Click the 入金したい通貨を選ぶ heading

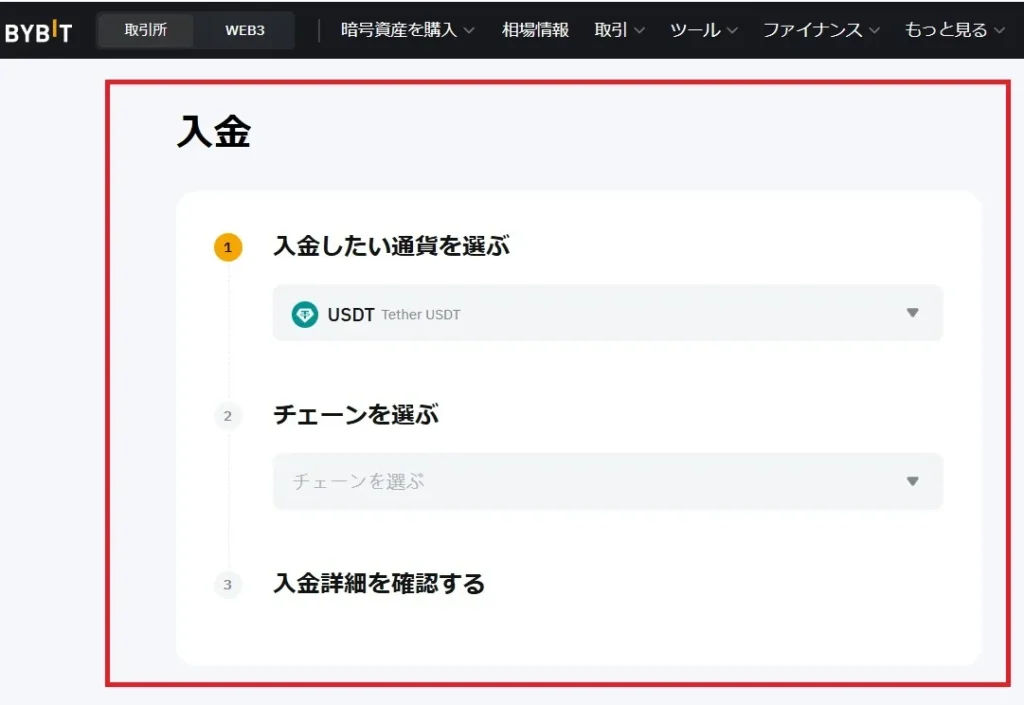point(391,246)
